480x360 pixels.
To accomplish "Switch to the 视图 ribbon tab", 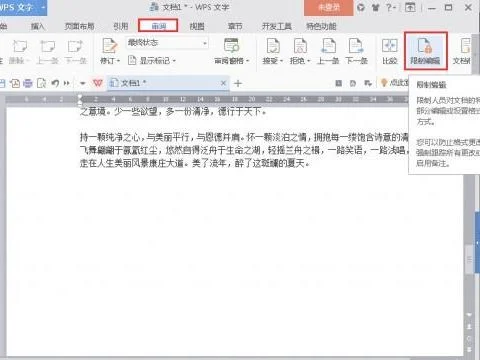I will click(x=197, y=26).
